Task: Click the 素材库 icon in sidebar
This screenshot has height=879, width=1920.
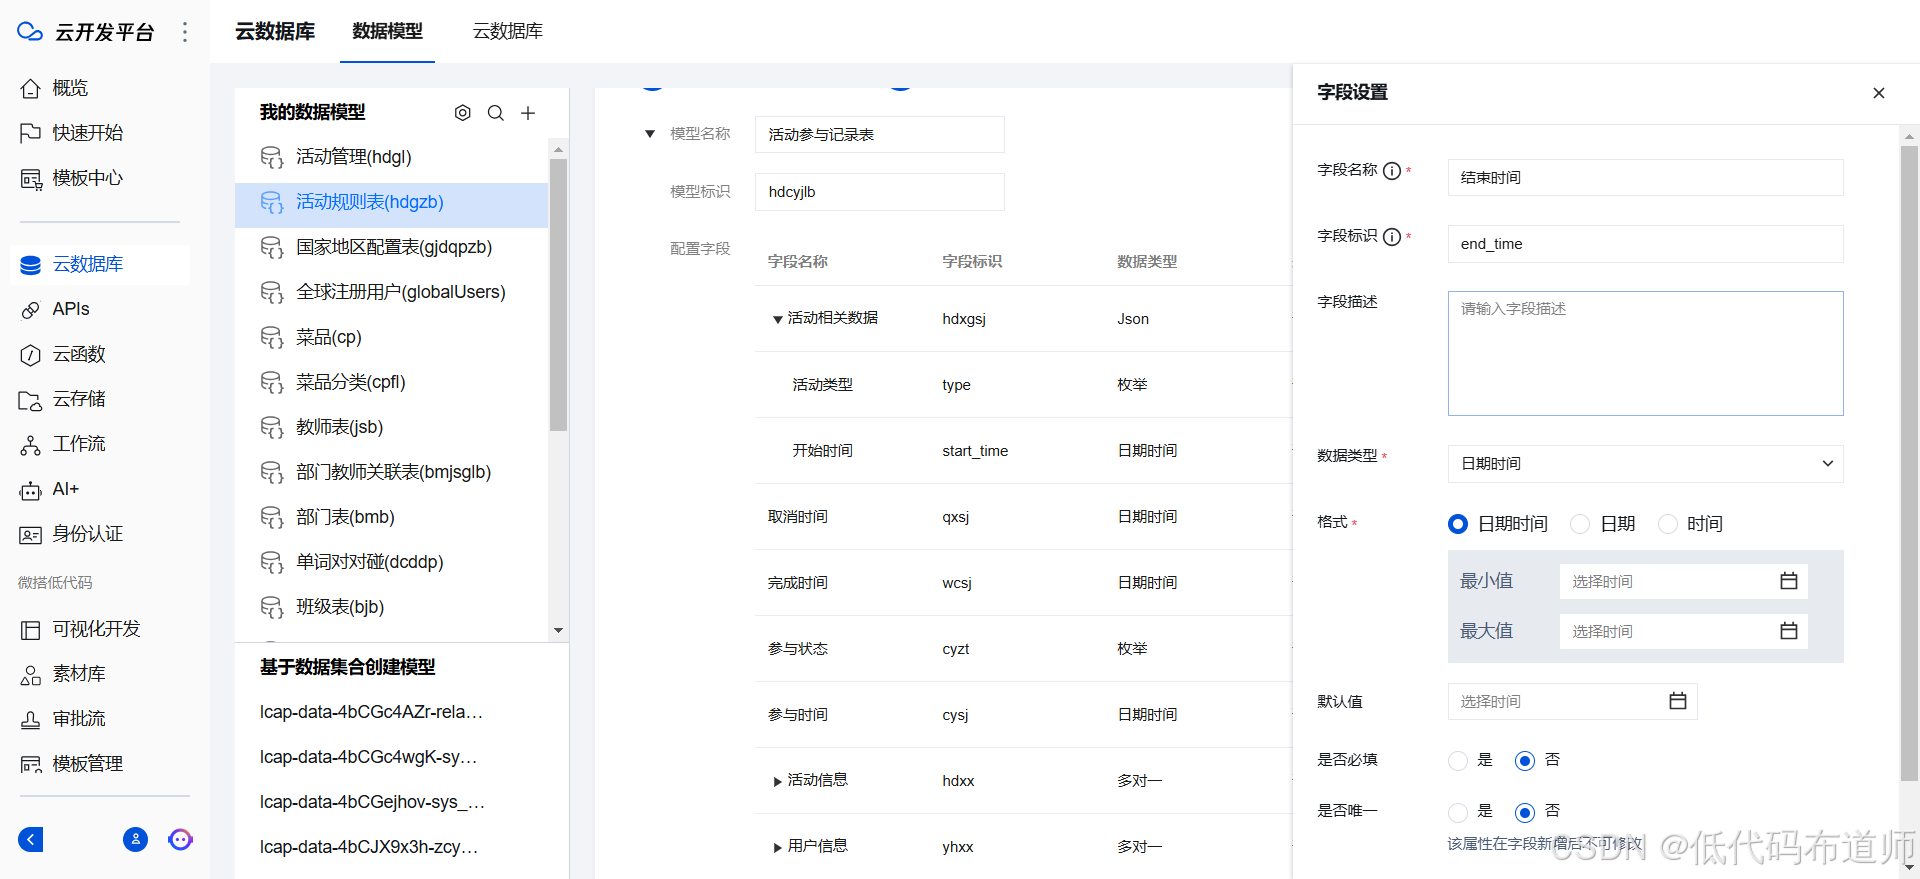Action: (30, 674)
